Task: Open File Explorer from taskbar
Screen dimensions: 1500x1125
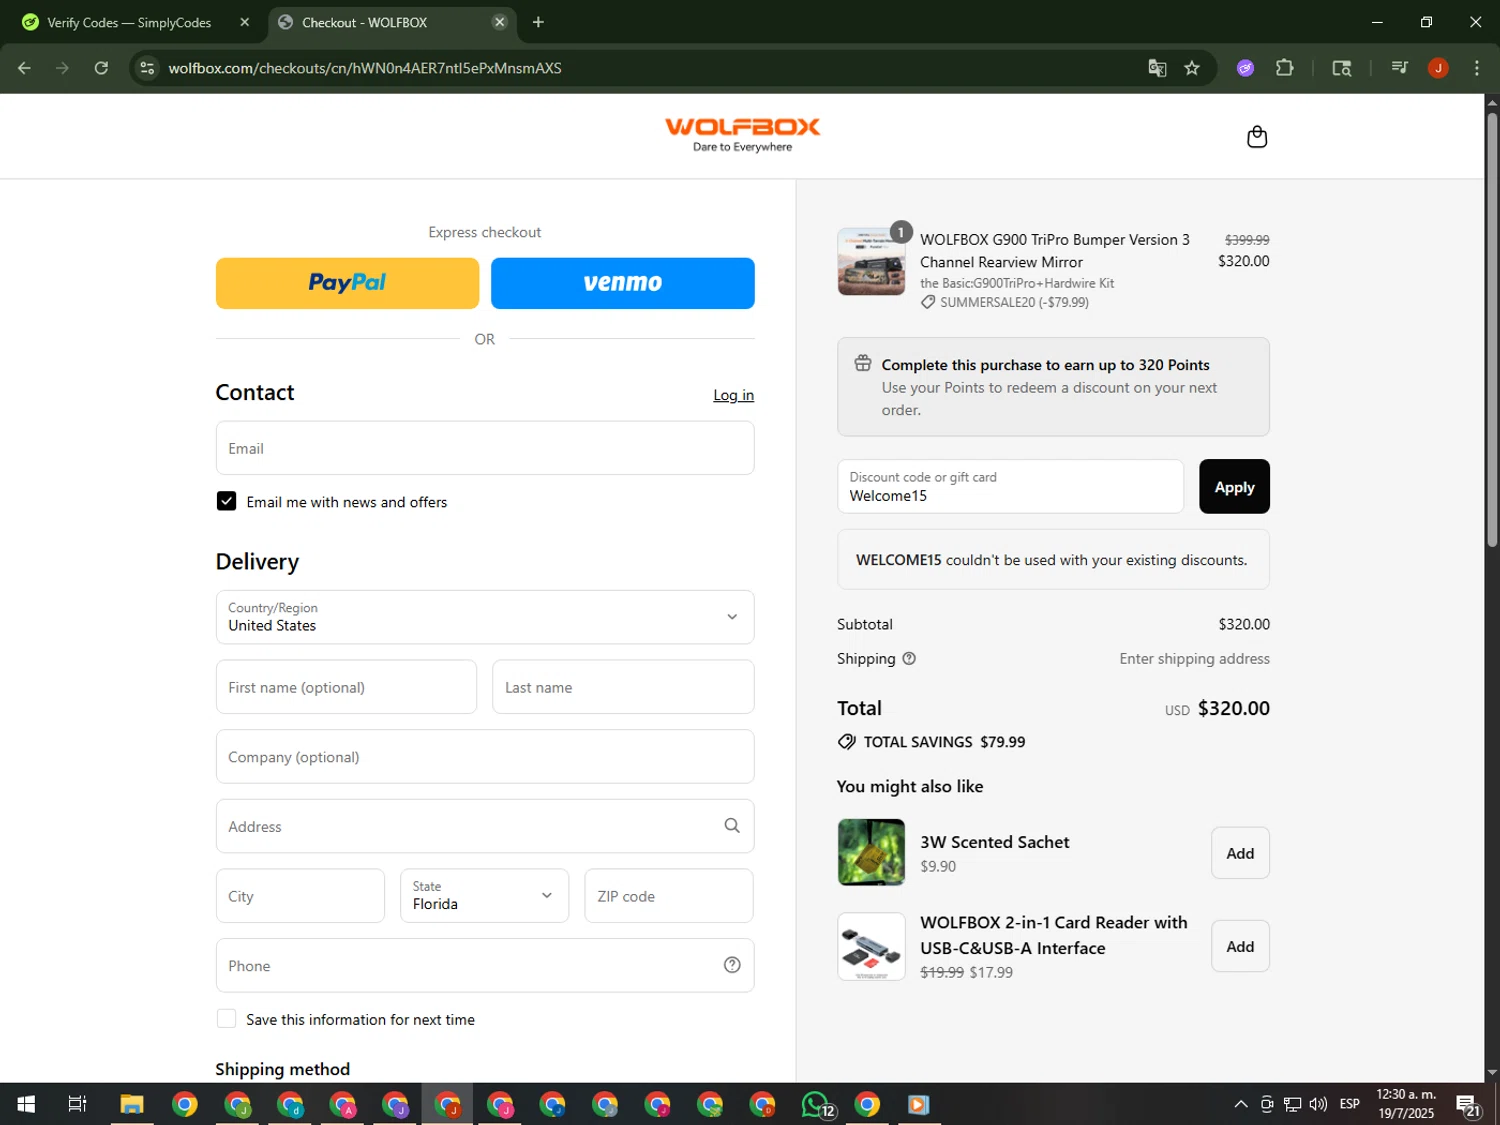Action: (132, 1104)
